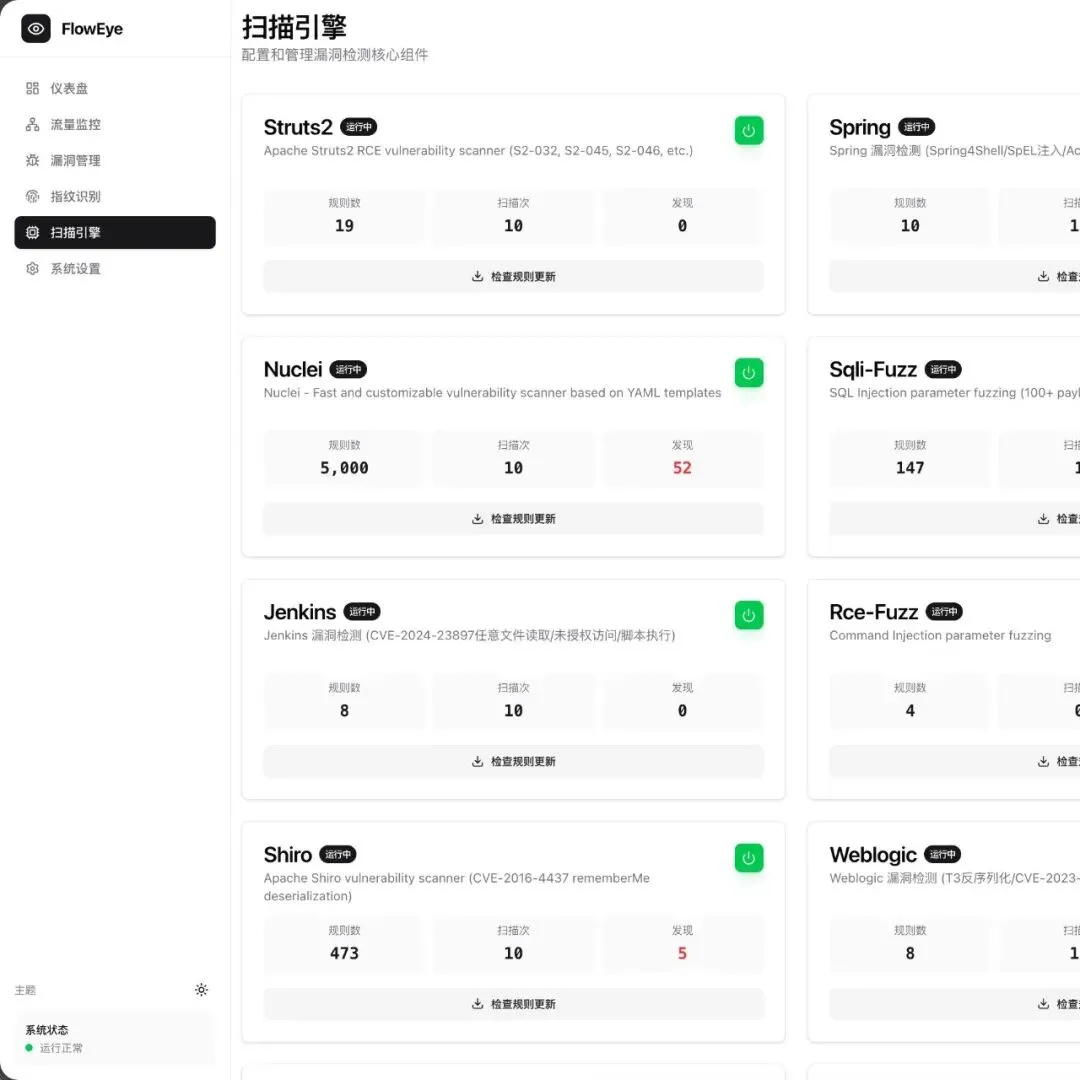
Task: Check rule updates for Struts2
Action: coord(513,276)
